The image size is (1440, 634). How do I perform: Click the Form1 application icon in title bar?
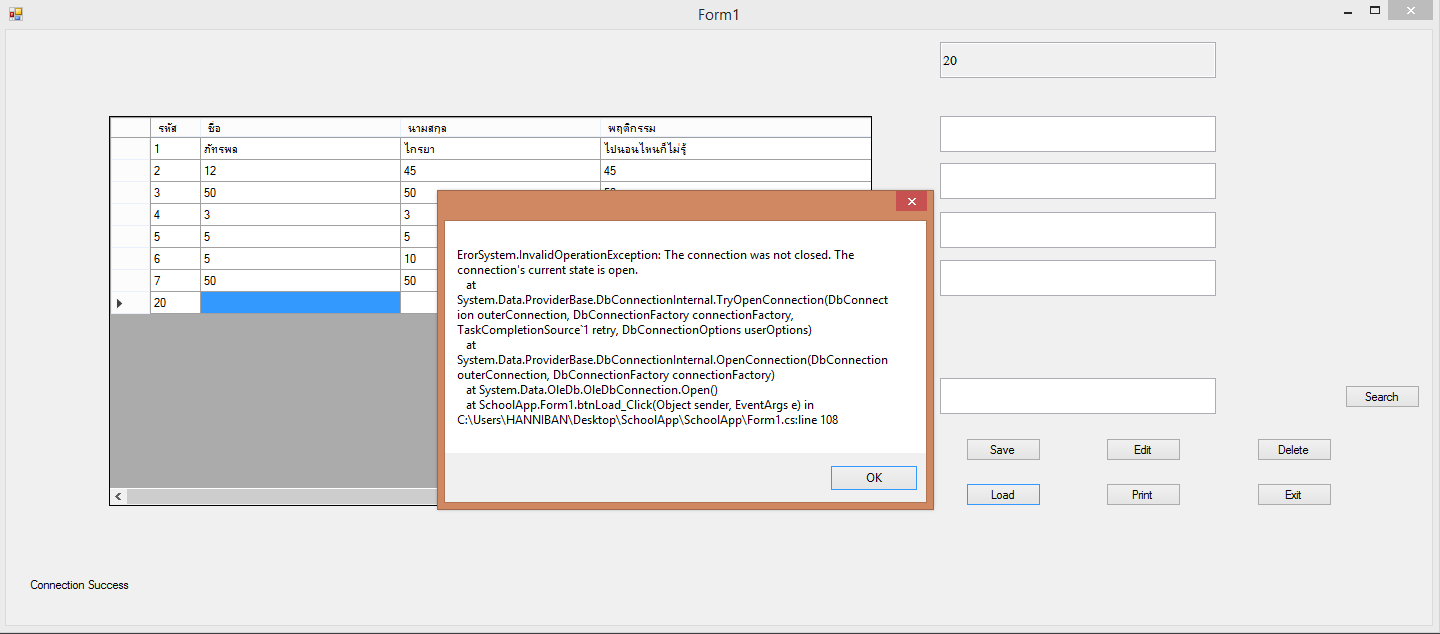[x=15, y=14]
